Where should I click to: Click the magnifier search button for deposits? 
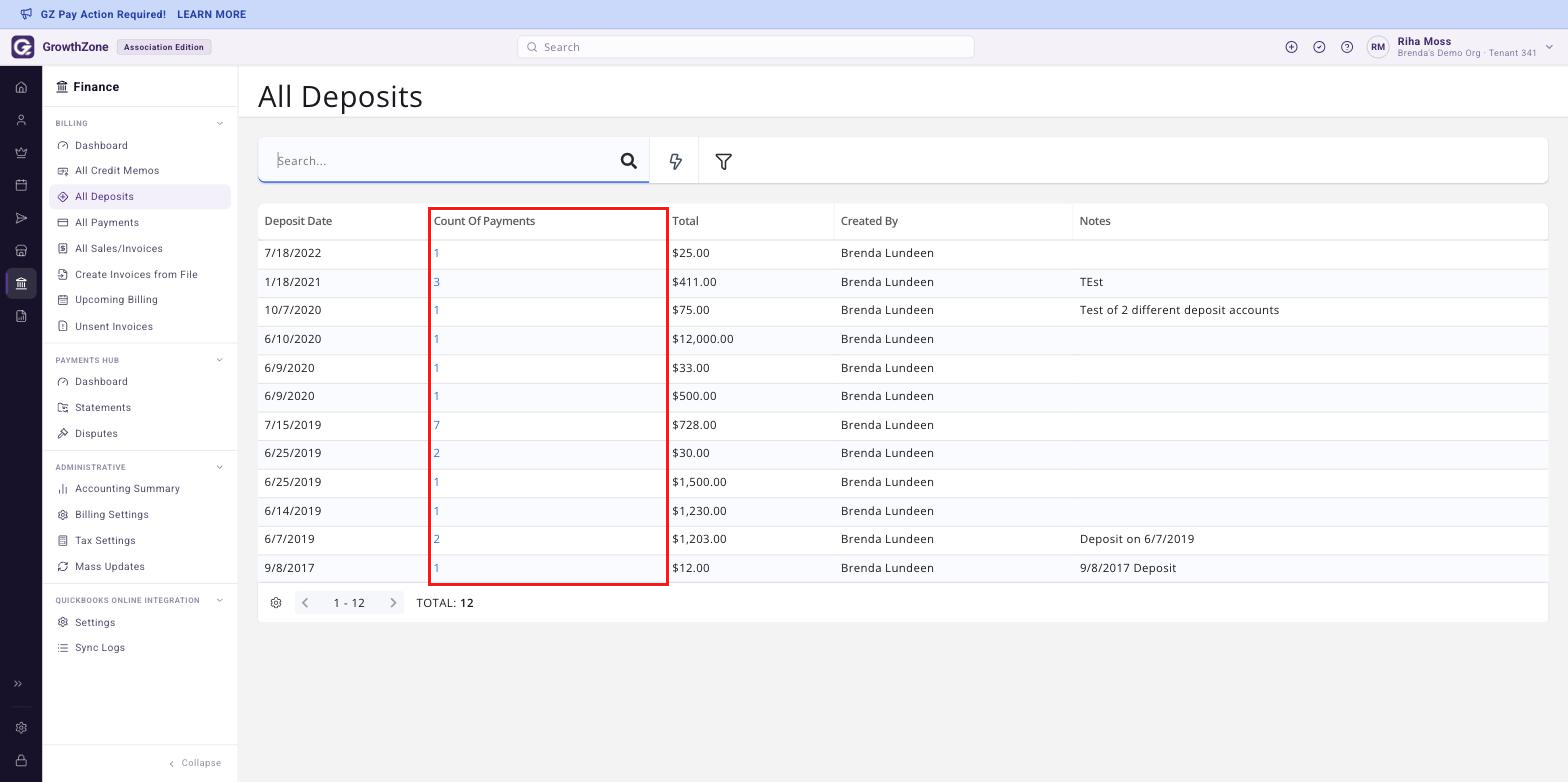pos(628,161)
